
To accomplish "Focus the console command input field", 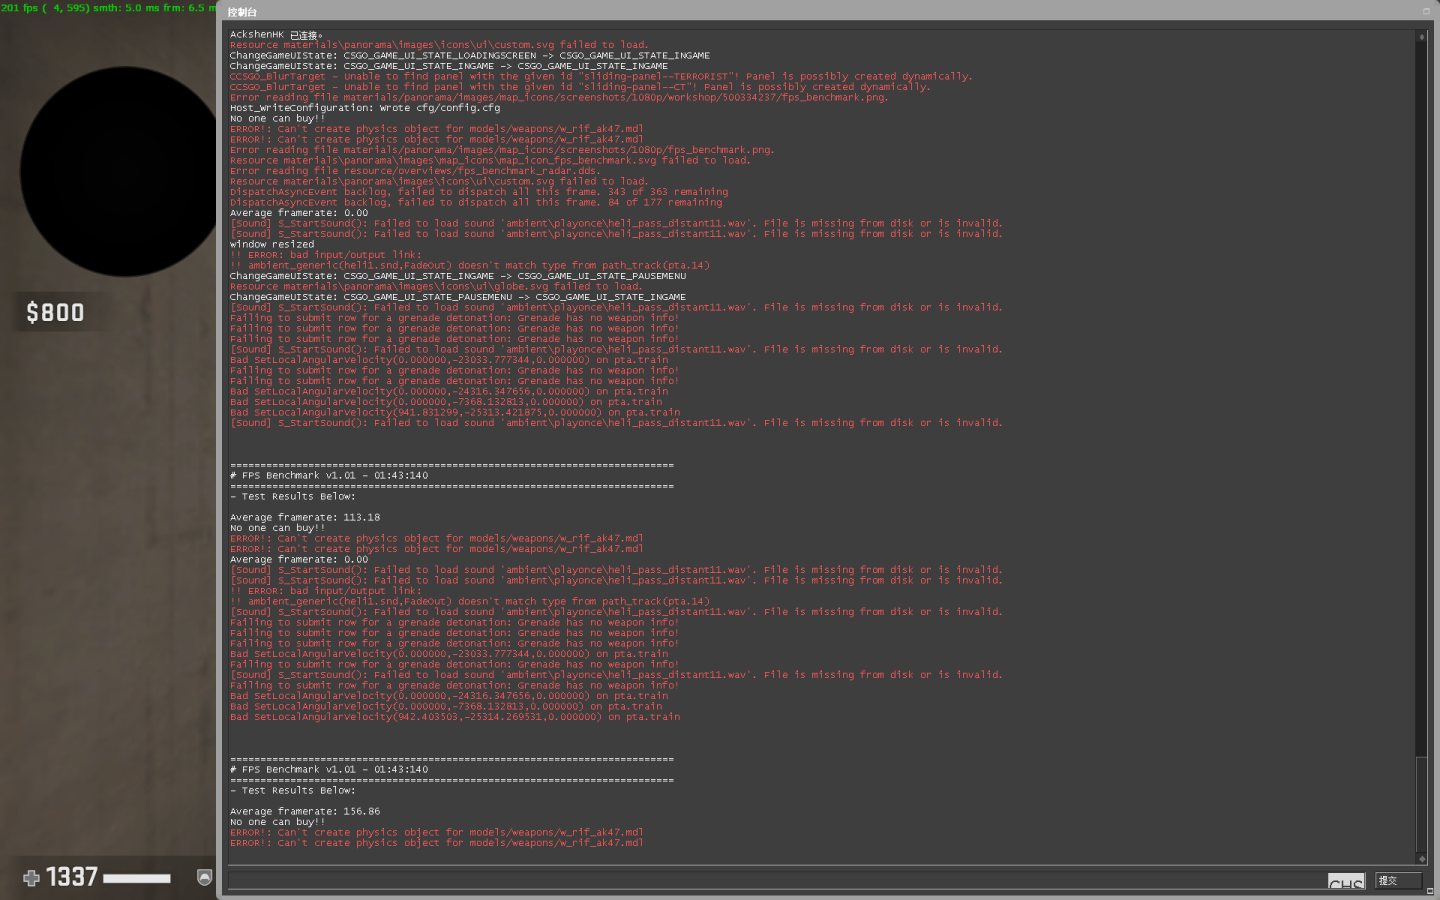I will click(x=778, y=880).
